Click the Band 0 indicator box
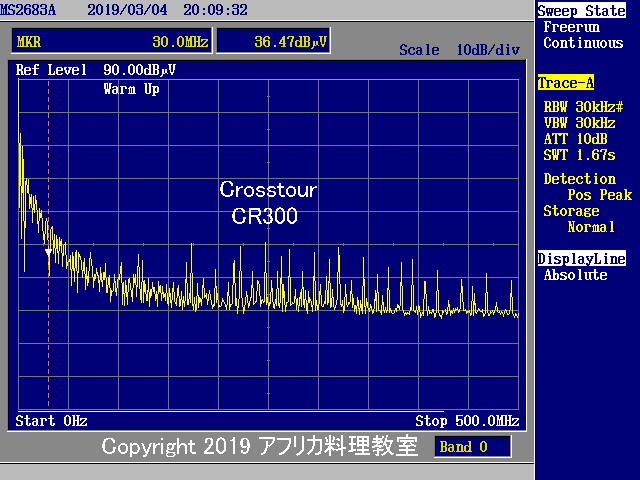 tap(473, 447)
